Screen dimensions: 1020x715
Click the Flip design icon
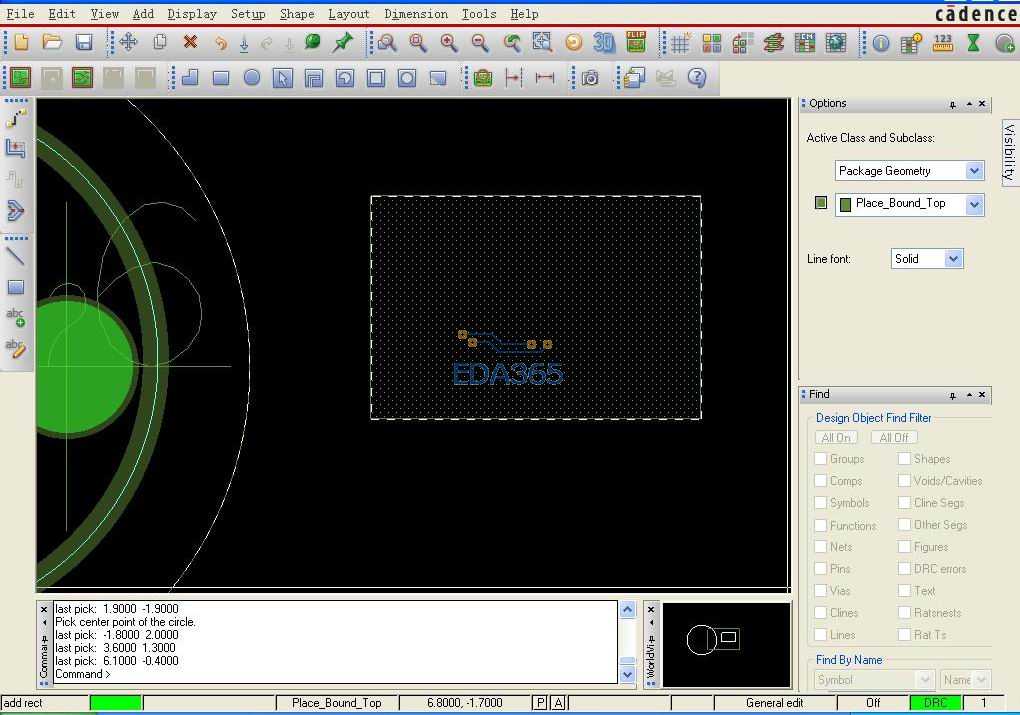click(x=636, y=42)
